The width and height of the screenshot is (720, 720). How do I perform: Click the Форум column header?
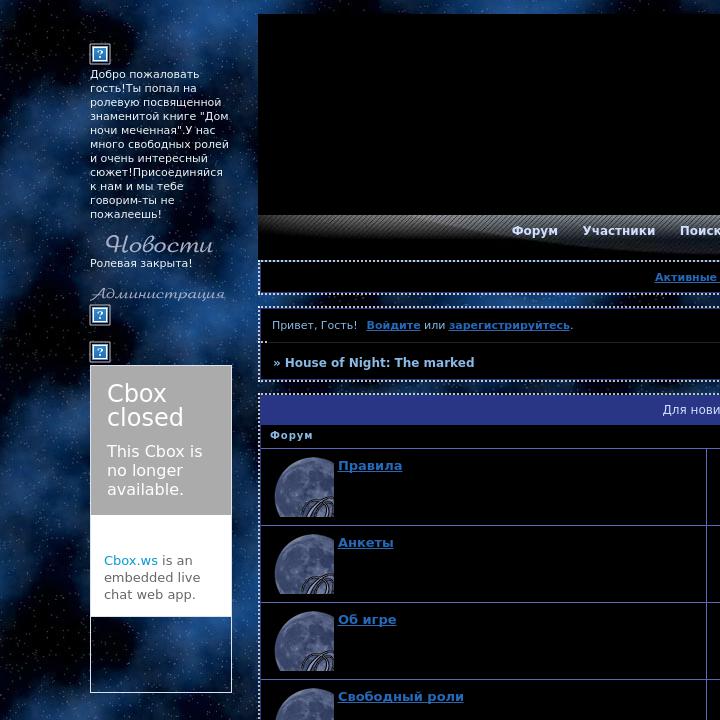click(x=291, y=435)
